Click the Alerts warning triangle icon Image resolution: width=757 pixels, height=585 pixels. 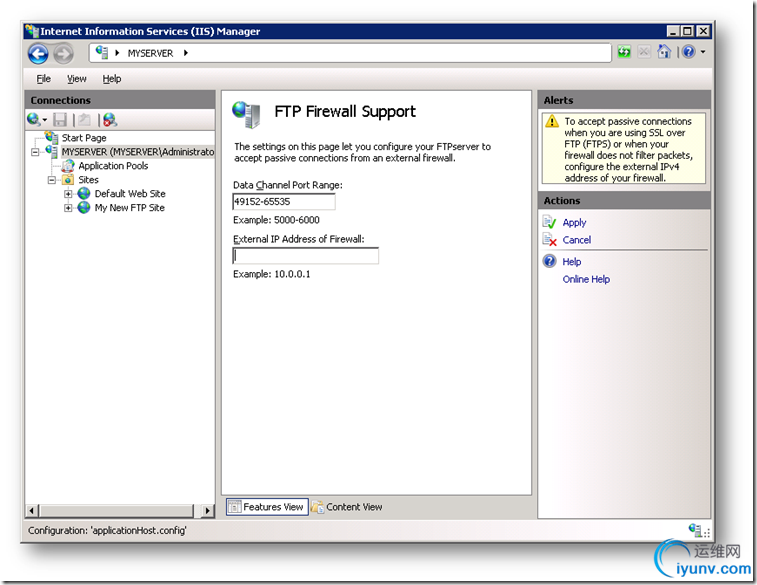point(552,121)
